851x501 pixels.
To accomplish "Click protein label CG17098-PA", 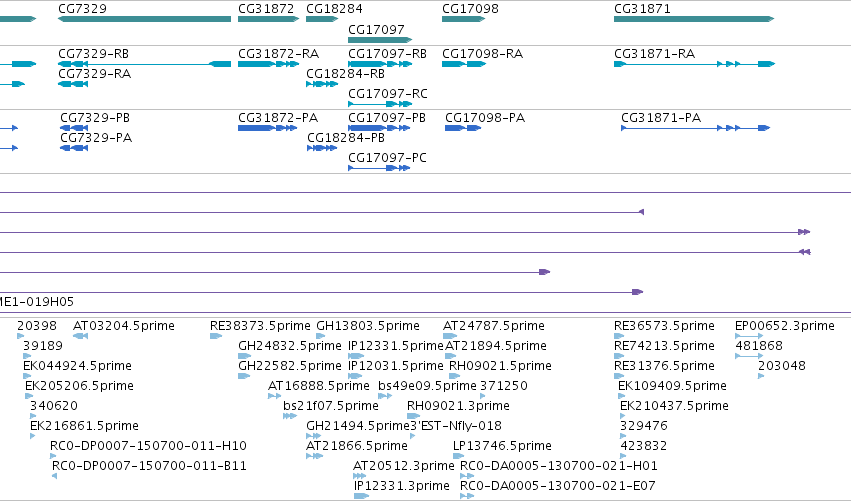I will click(485, 118).
